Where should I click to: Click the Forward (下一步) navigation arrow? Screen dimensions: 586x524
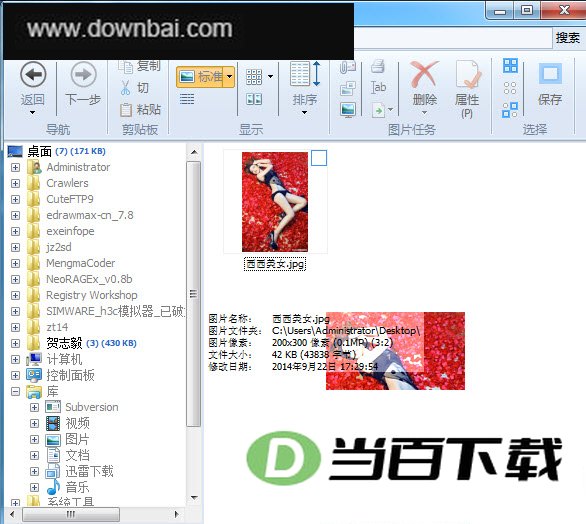[83, 74]
